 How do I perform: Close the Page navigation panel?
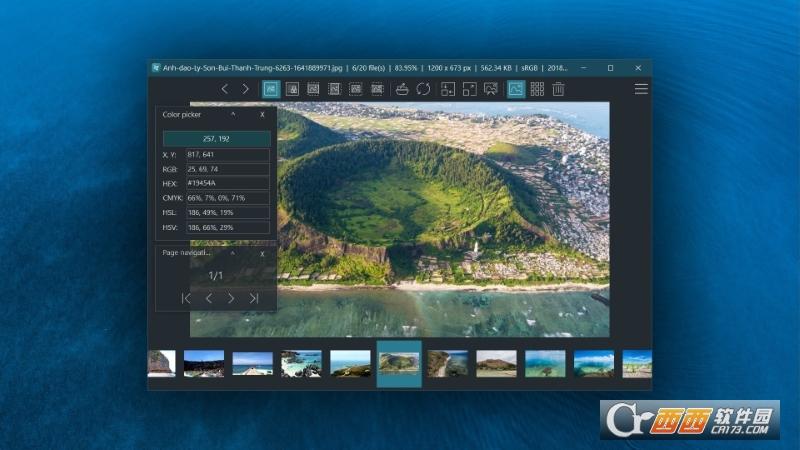[x=262, y=254]
